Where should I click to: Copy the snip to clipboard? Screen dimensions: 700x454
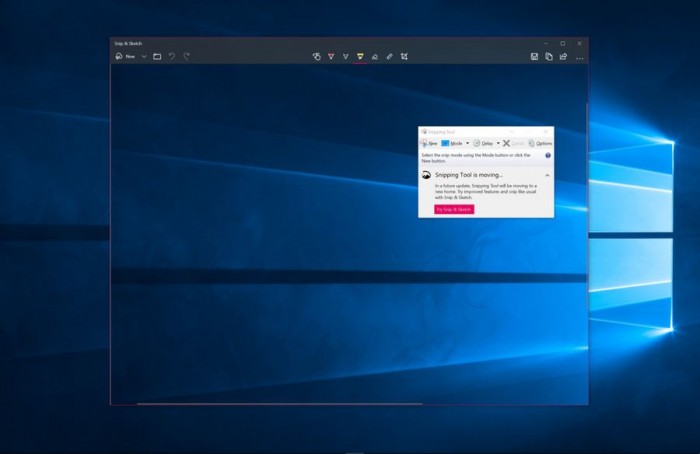click(x=549, y=56)
